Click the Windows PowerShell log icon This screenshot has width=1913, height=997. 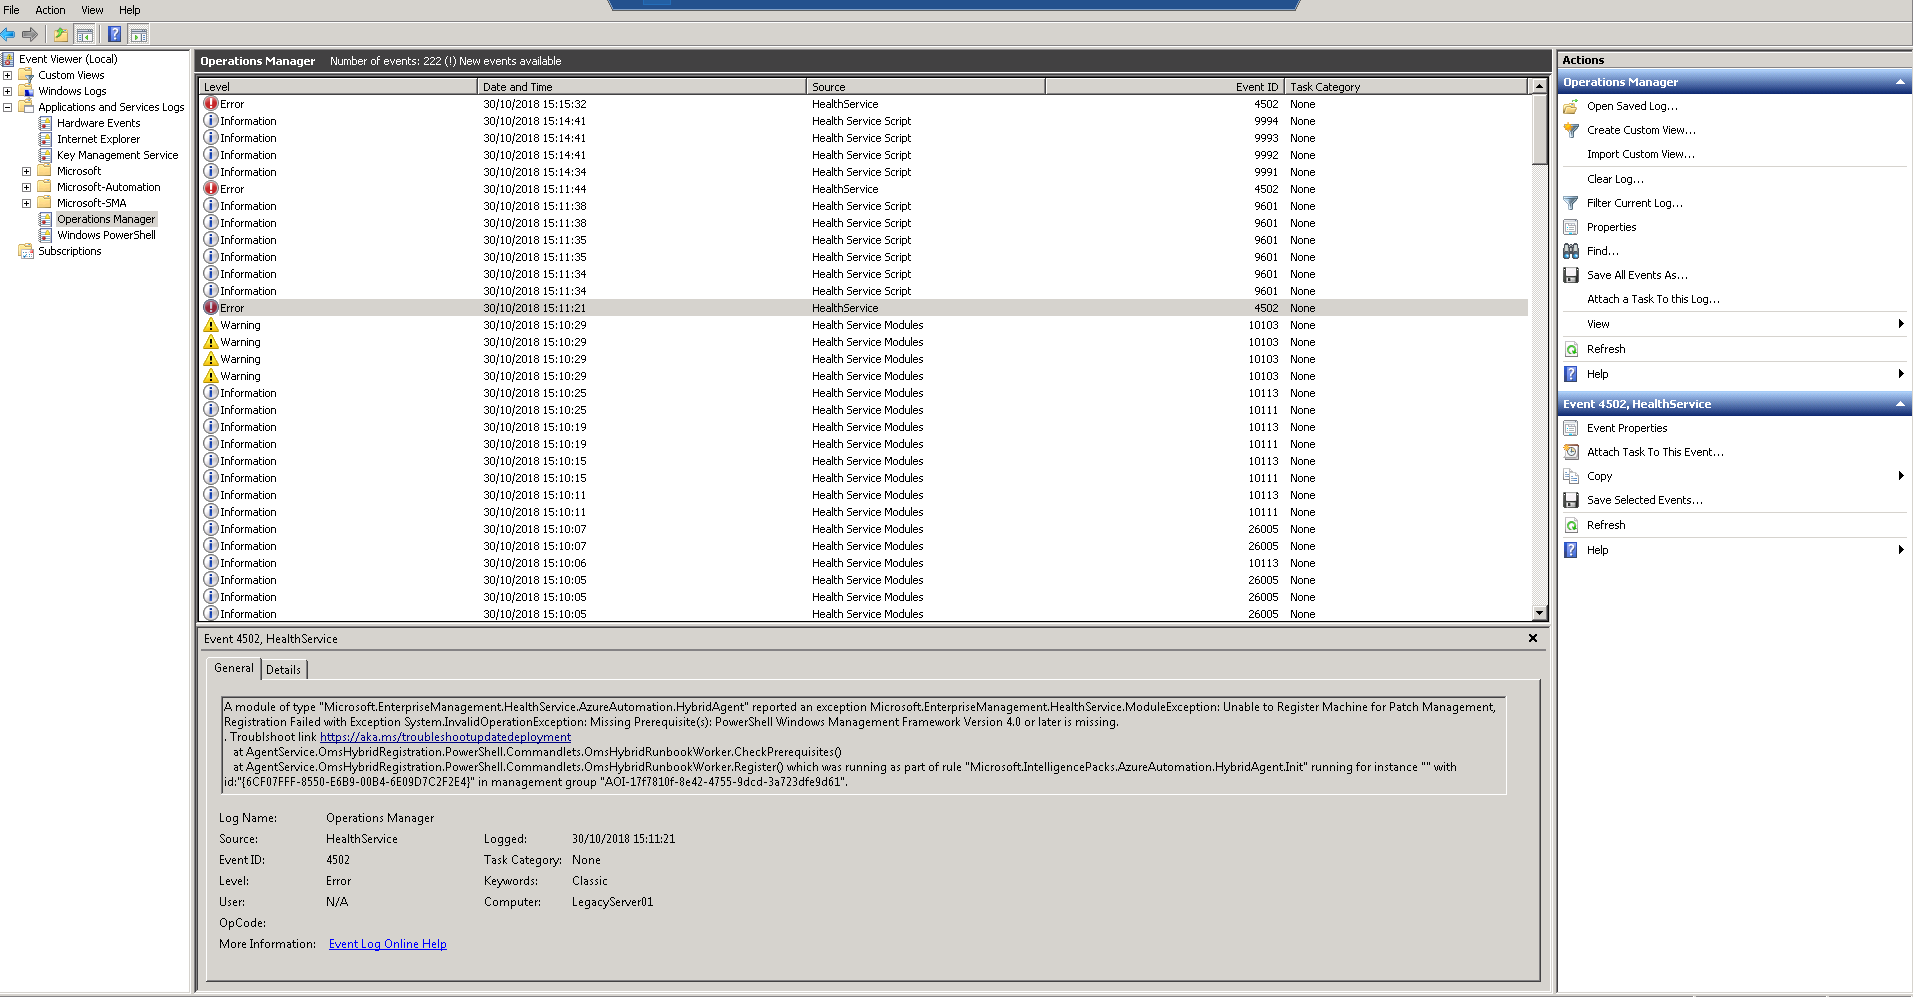[45, 235]
